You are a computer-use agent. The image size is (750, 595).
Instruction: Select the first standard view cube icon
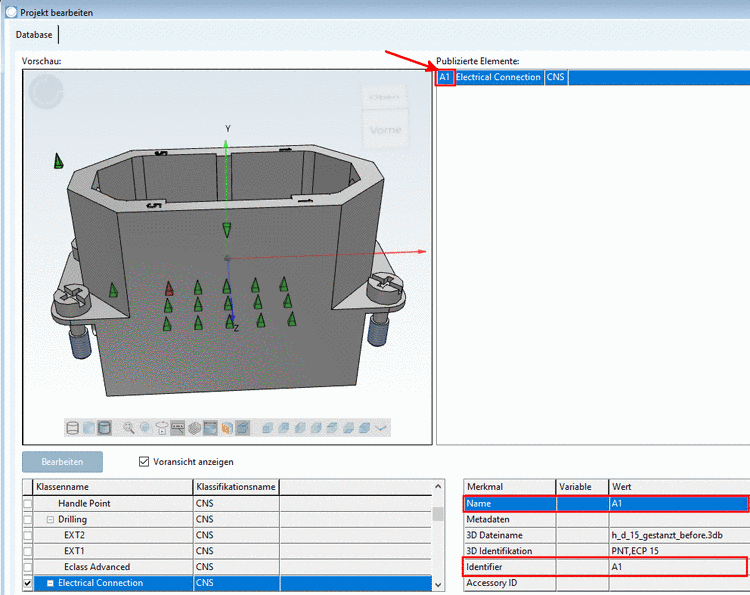[x=267, y=428]
